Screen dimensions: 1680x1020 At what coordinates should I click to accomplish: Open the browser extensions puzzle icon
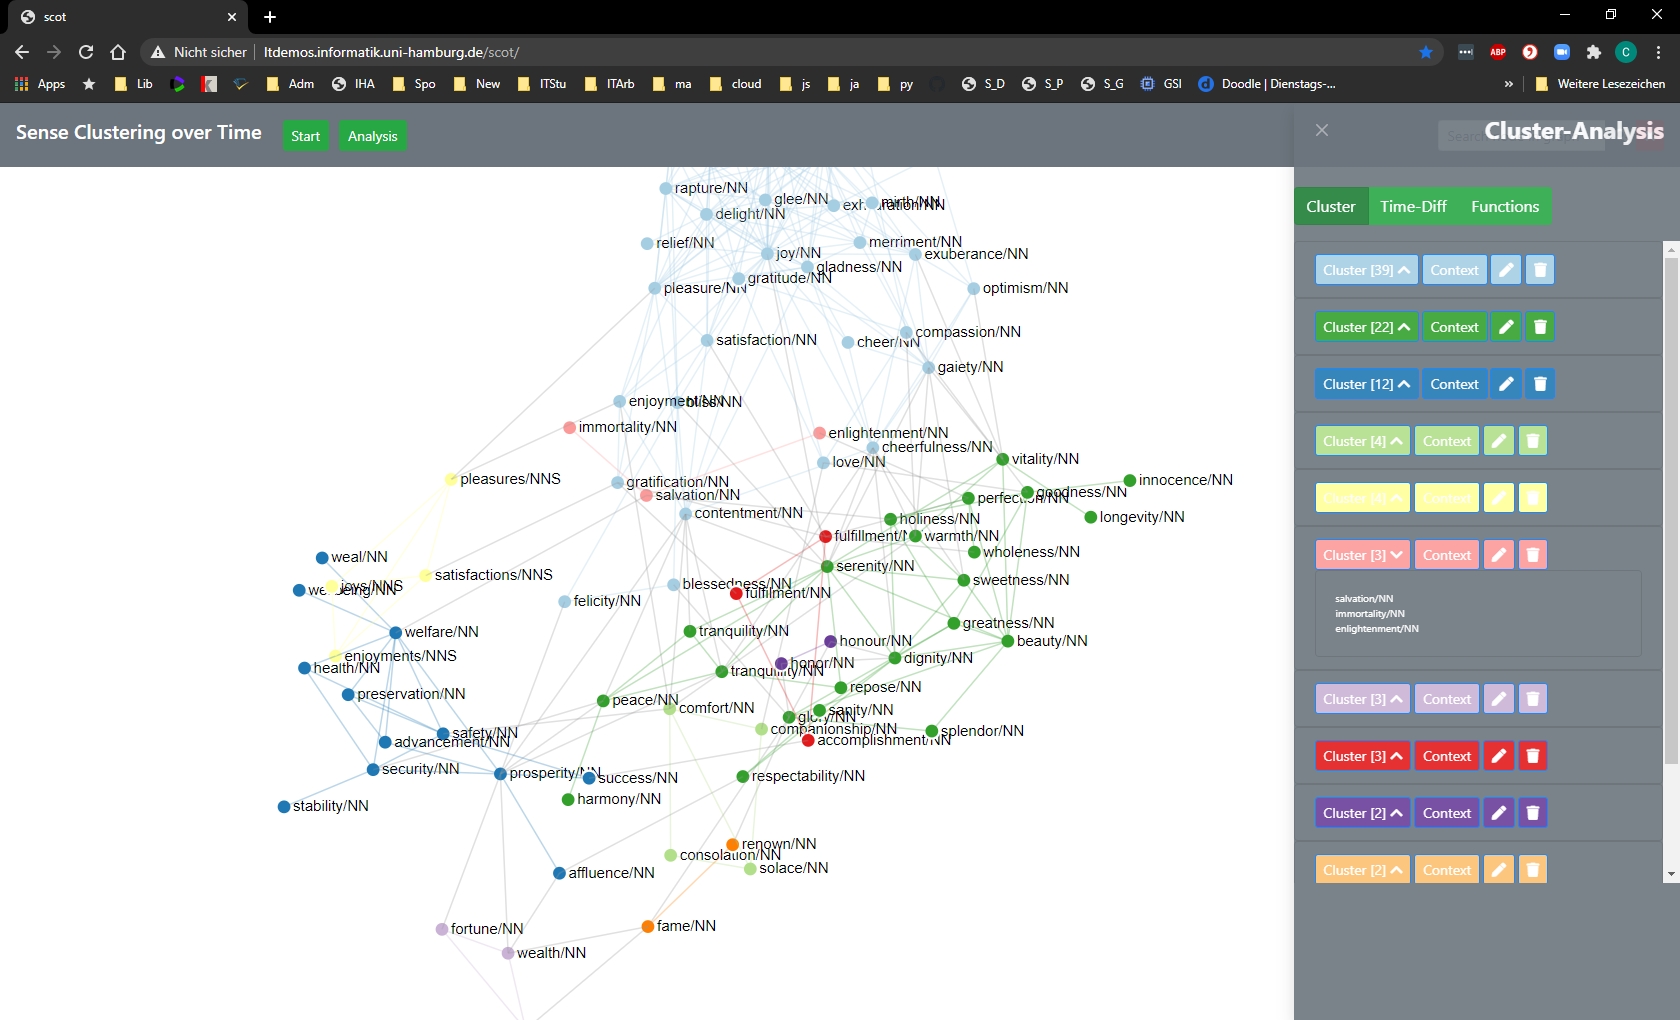tap(1593, 52)
